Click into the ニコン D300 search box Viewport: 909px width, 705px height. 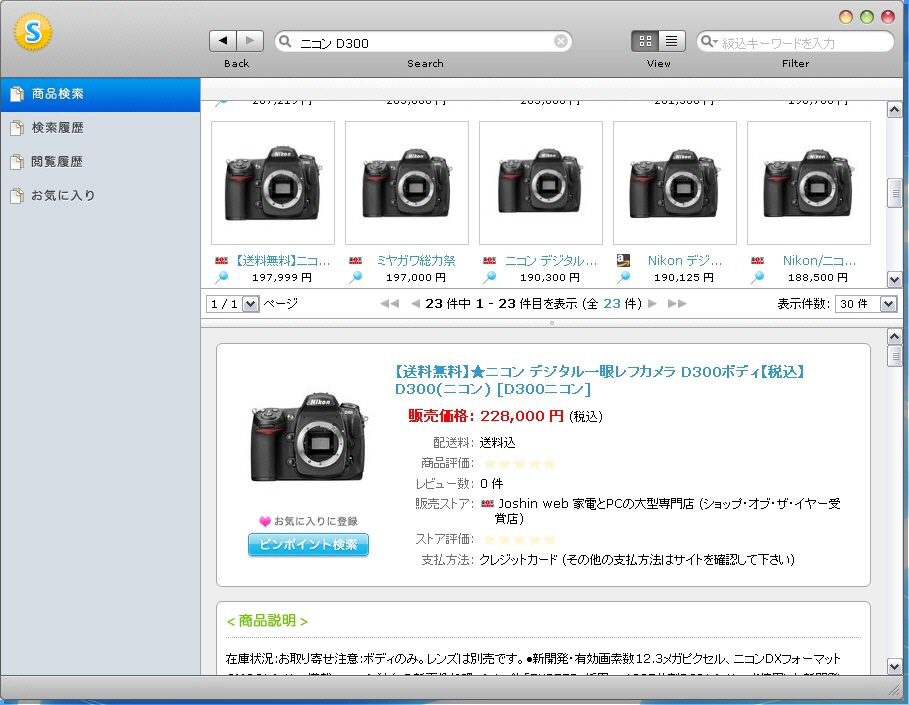pyautogui.click(x=423, y=42)
